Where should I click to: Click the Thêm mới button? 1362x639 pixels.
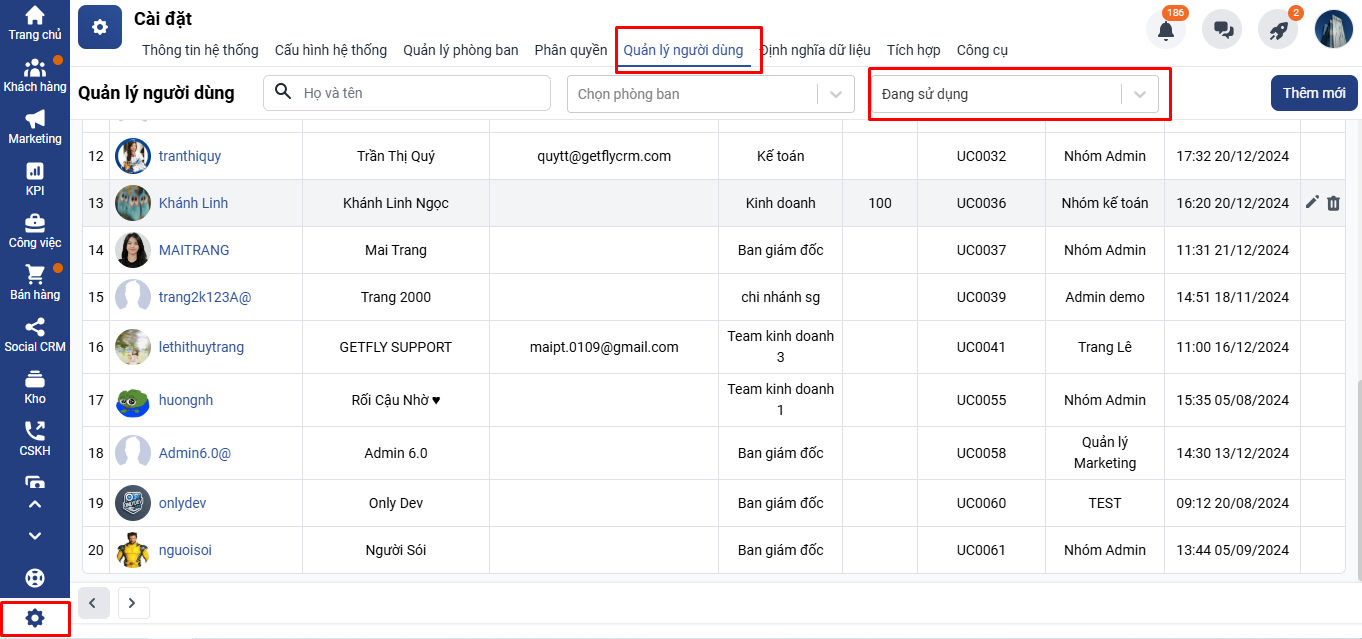[1313, 93]
